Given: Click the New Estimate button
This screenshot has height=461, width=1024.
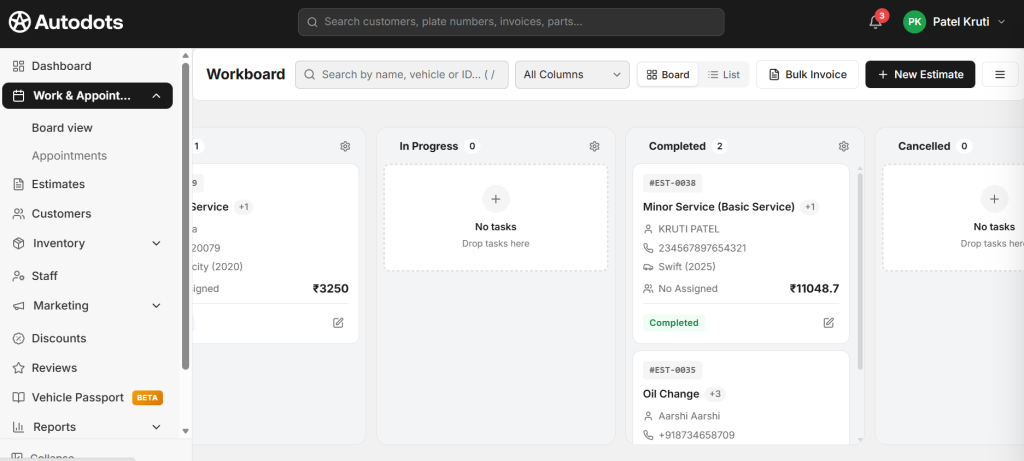Looking at the screenshot, I should [920, 75].
